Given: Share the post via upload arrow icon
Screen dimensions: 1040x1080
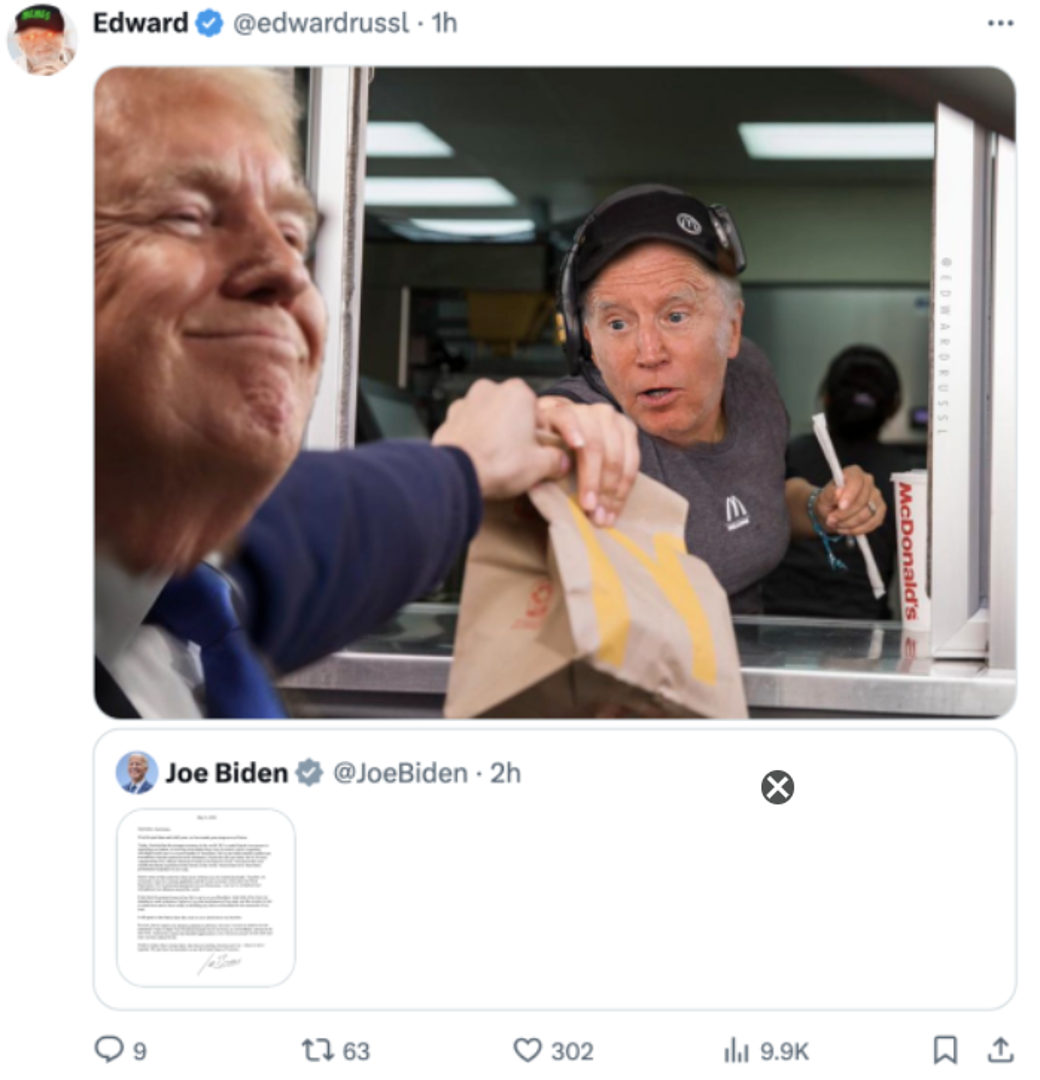Looking at the screenshot, I should 999,1049.
